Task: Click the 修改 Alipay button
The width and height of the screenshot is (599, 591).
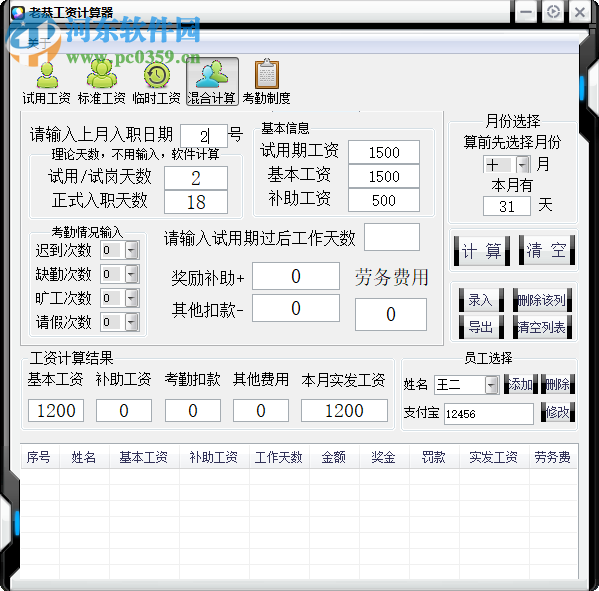Action: (x=558, y=412)
